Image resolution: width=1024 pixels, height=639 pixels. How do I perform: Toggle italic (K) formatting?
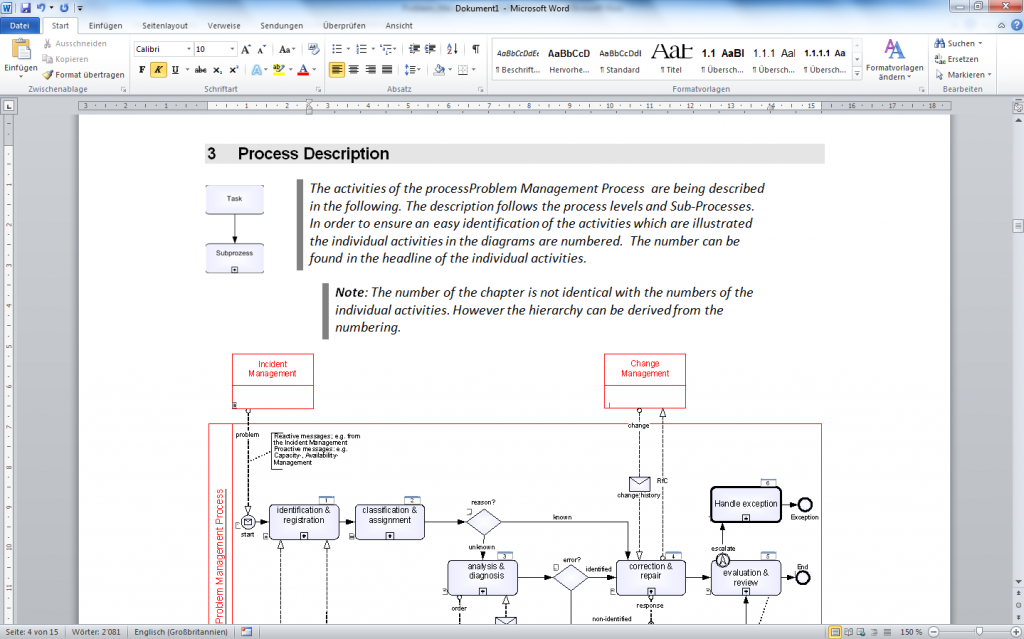[158, 69]
